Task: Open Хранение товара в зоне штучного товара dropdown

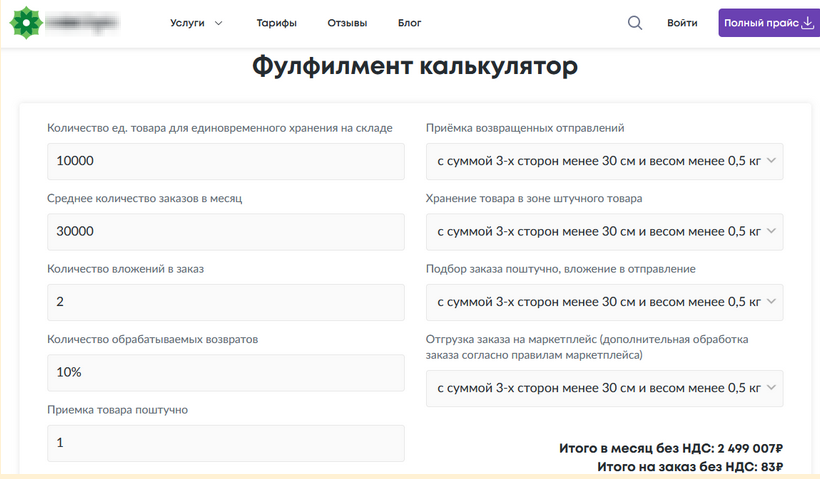Action: 604,231
